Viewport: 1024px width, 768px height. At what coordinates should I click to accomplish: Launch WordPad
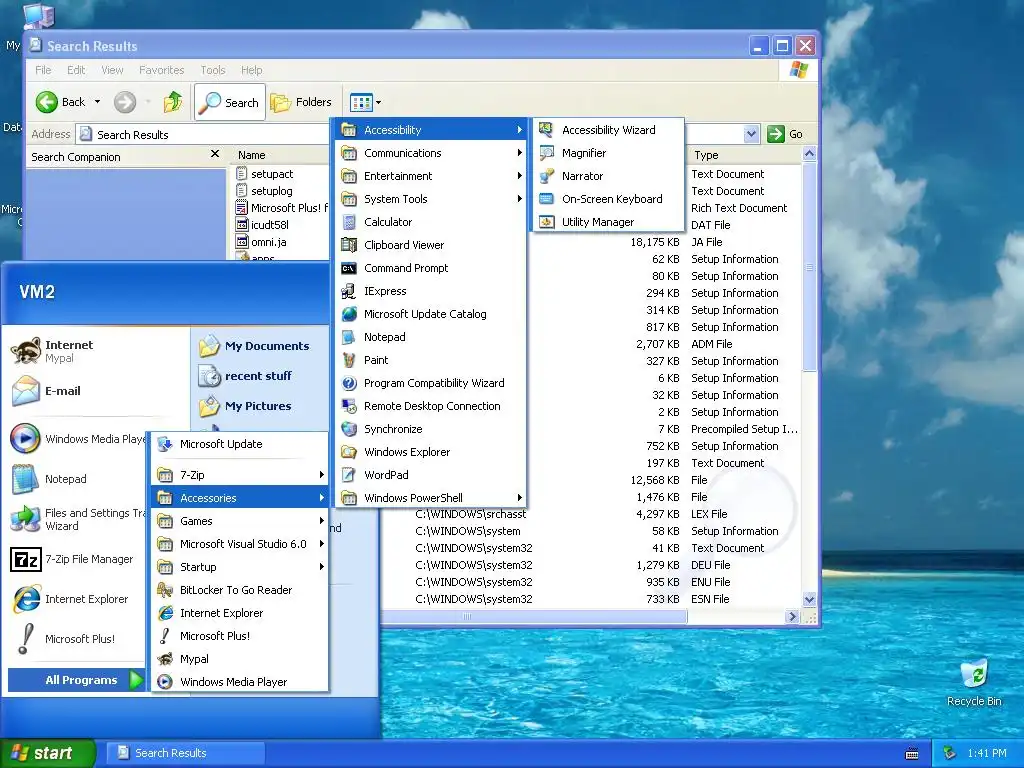coord(431,475)
